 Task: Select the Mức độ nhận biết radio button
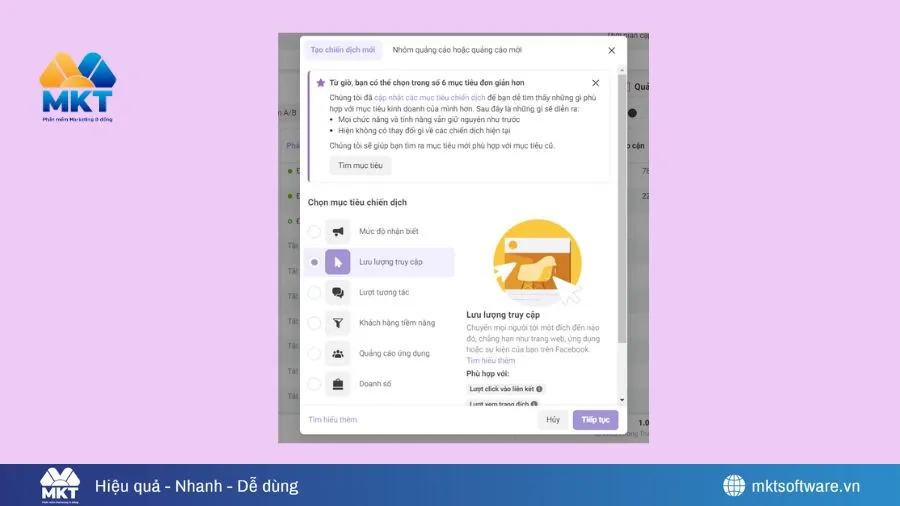[x=314, y=231]
